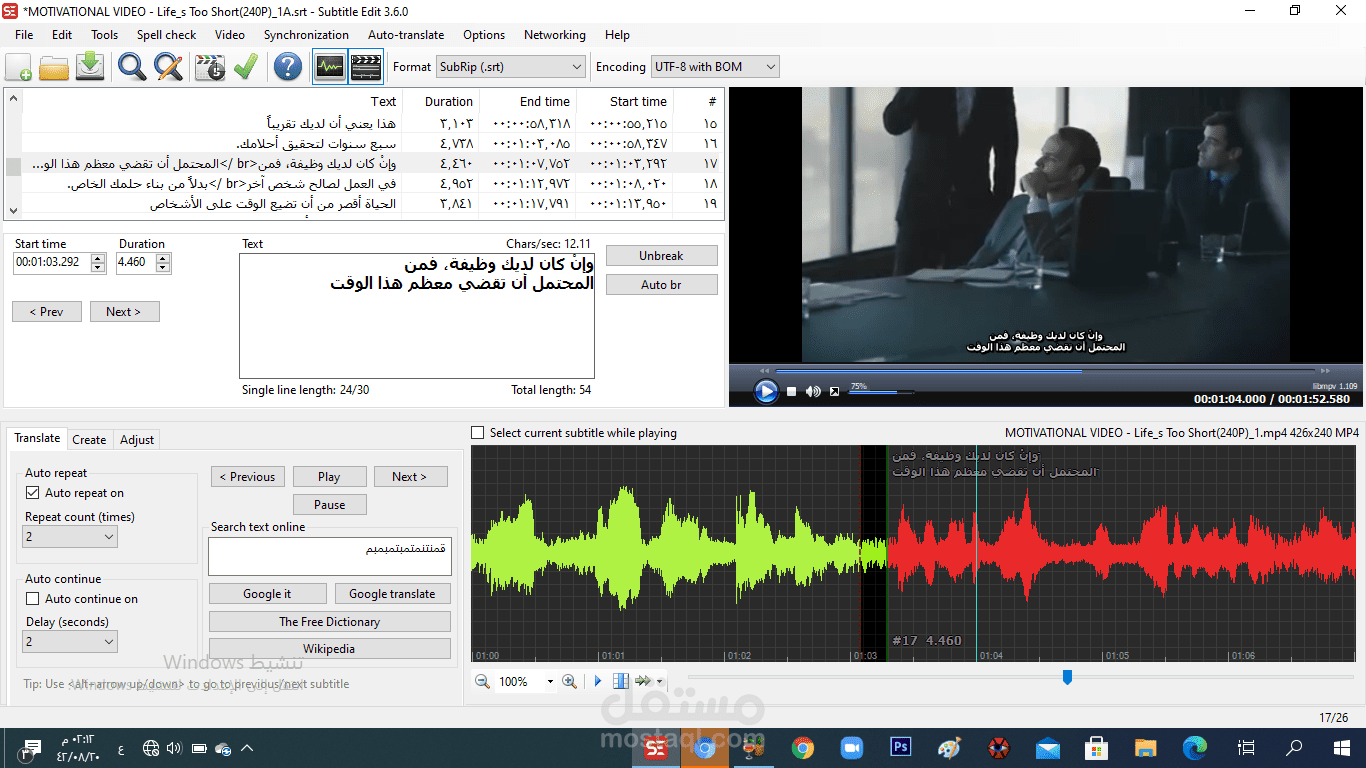Open File Explorer from the taskbar
Screen dimensions: 1366x768
1145,747
